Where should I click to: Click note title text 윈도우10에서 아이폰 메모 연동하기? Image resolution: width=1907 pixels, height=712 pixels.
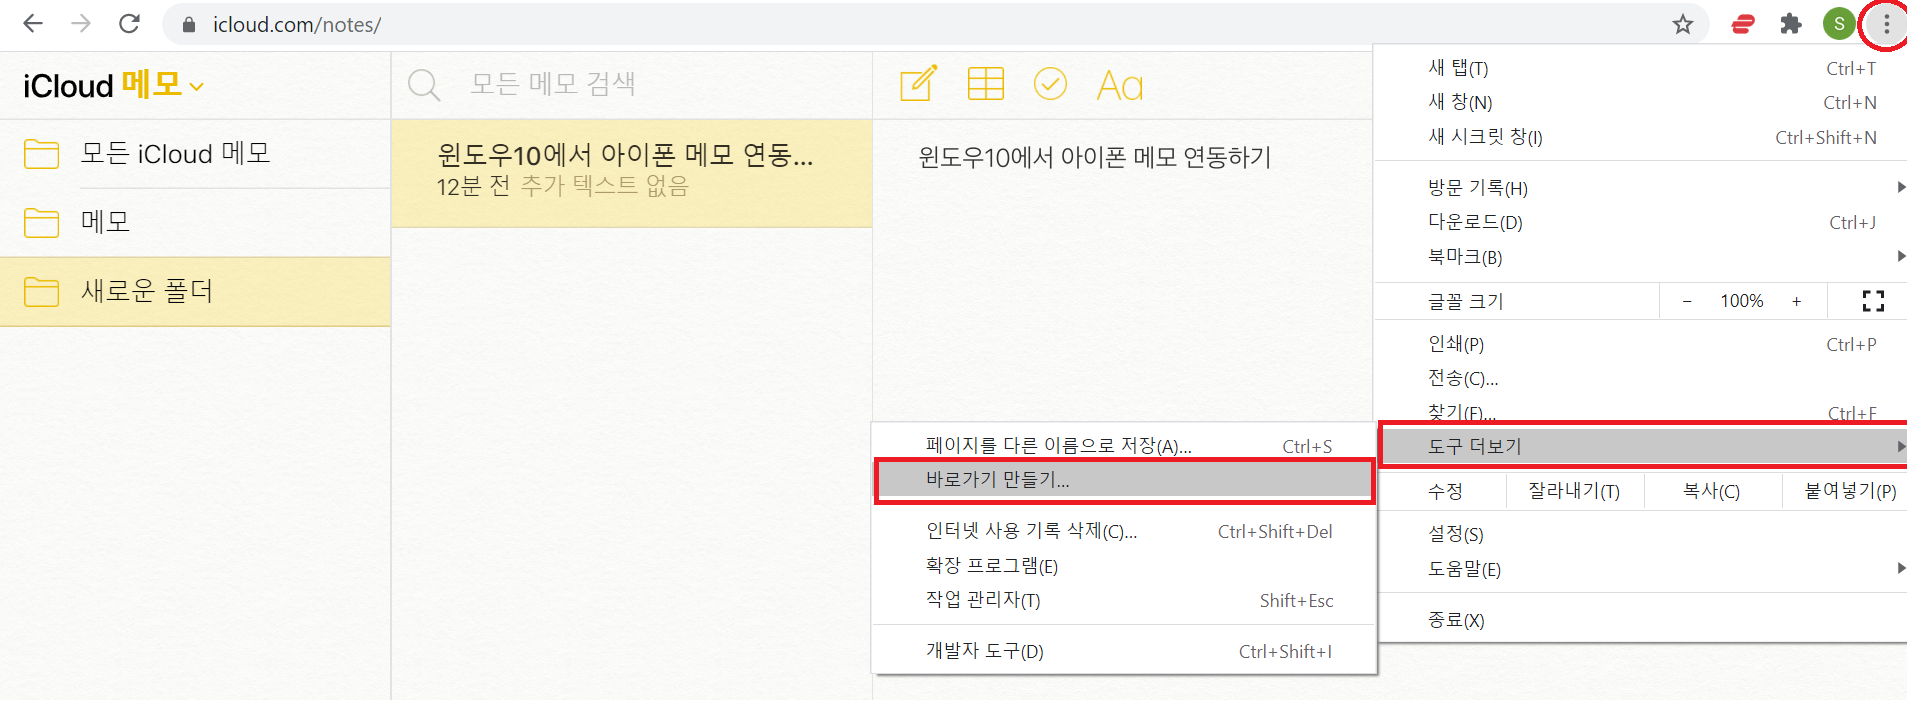1094,157
